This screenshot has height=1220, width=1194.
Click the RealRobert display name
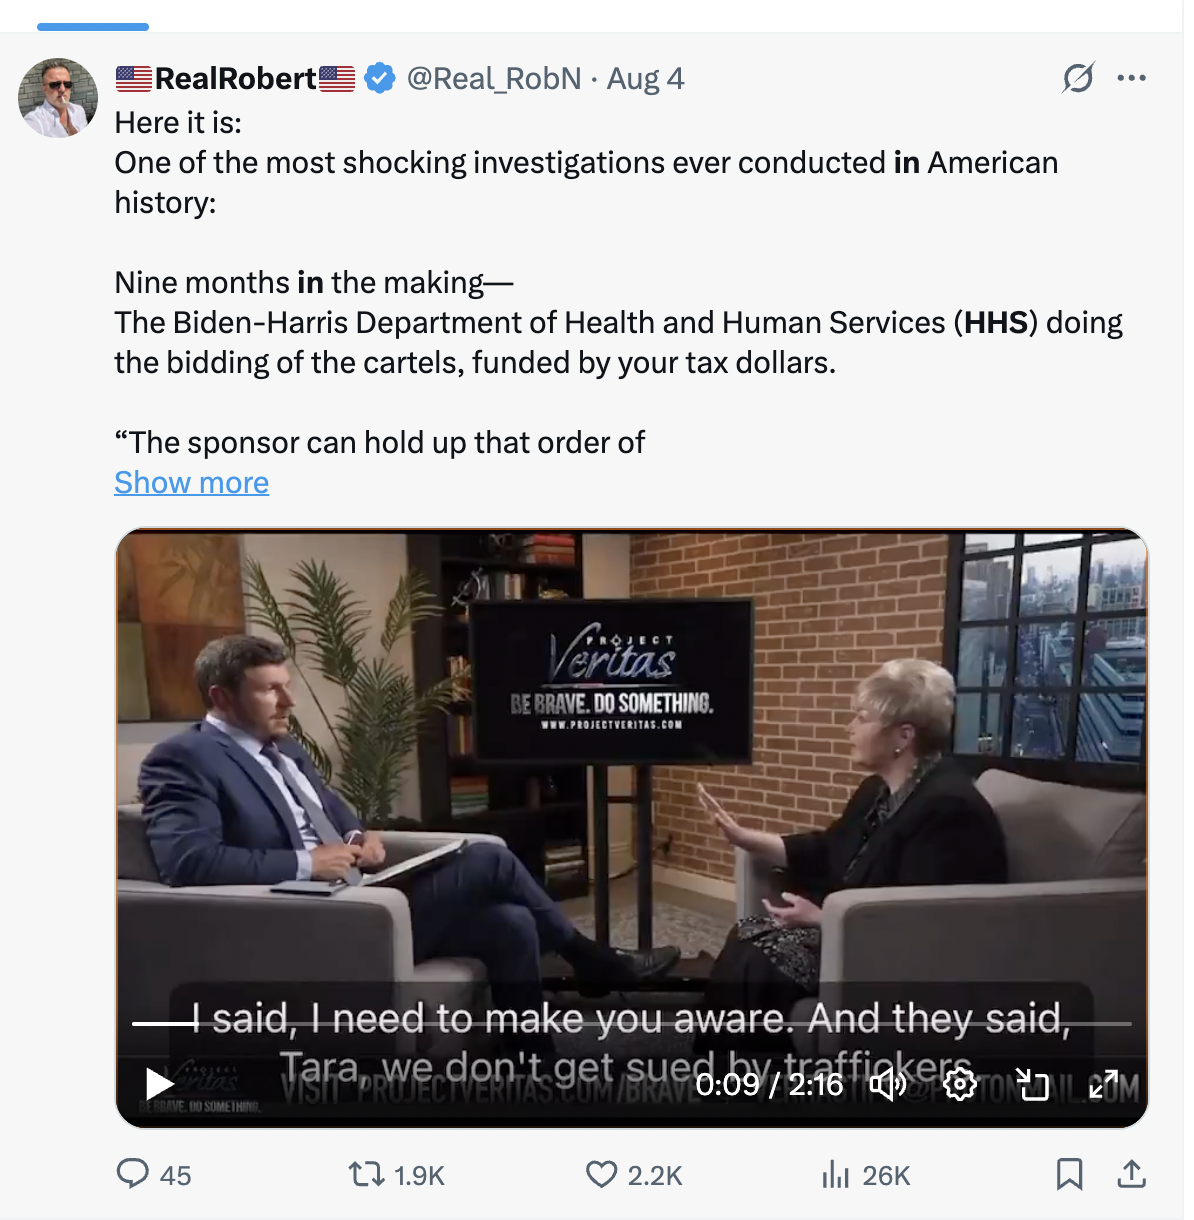[x=236, y=79]
